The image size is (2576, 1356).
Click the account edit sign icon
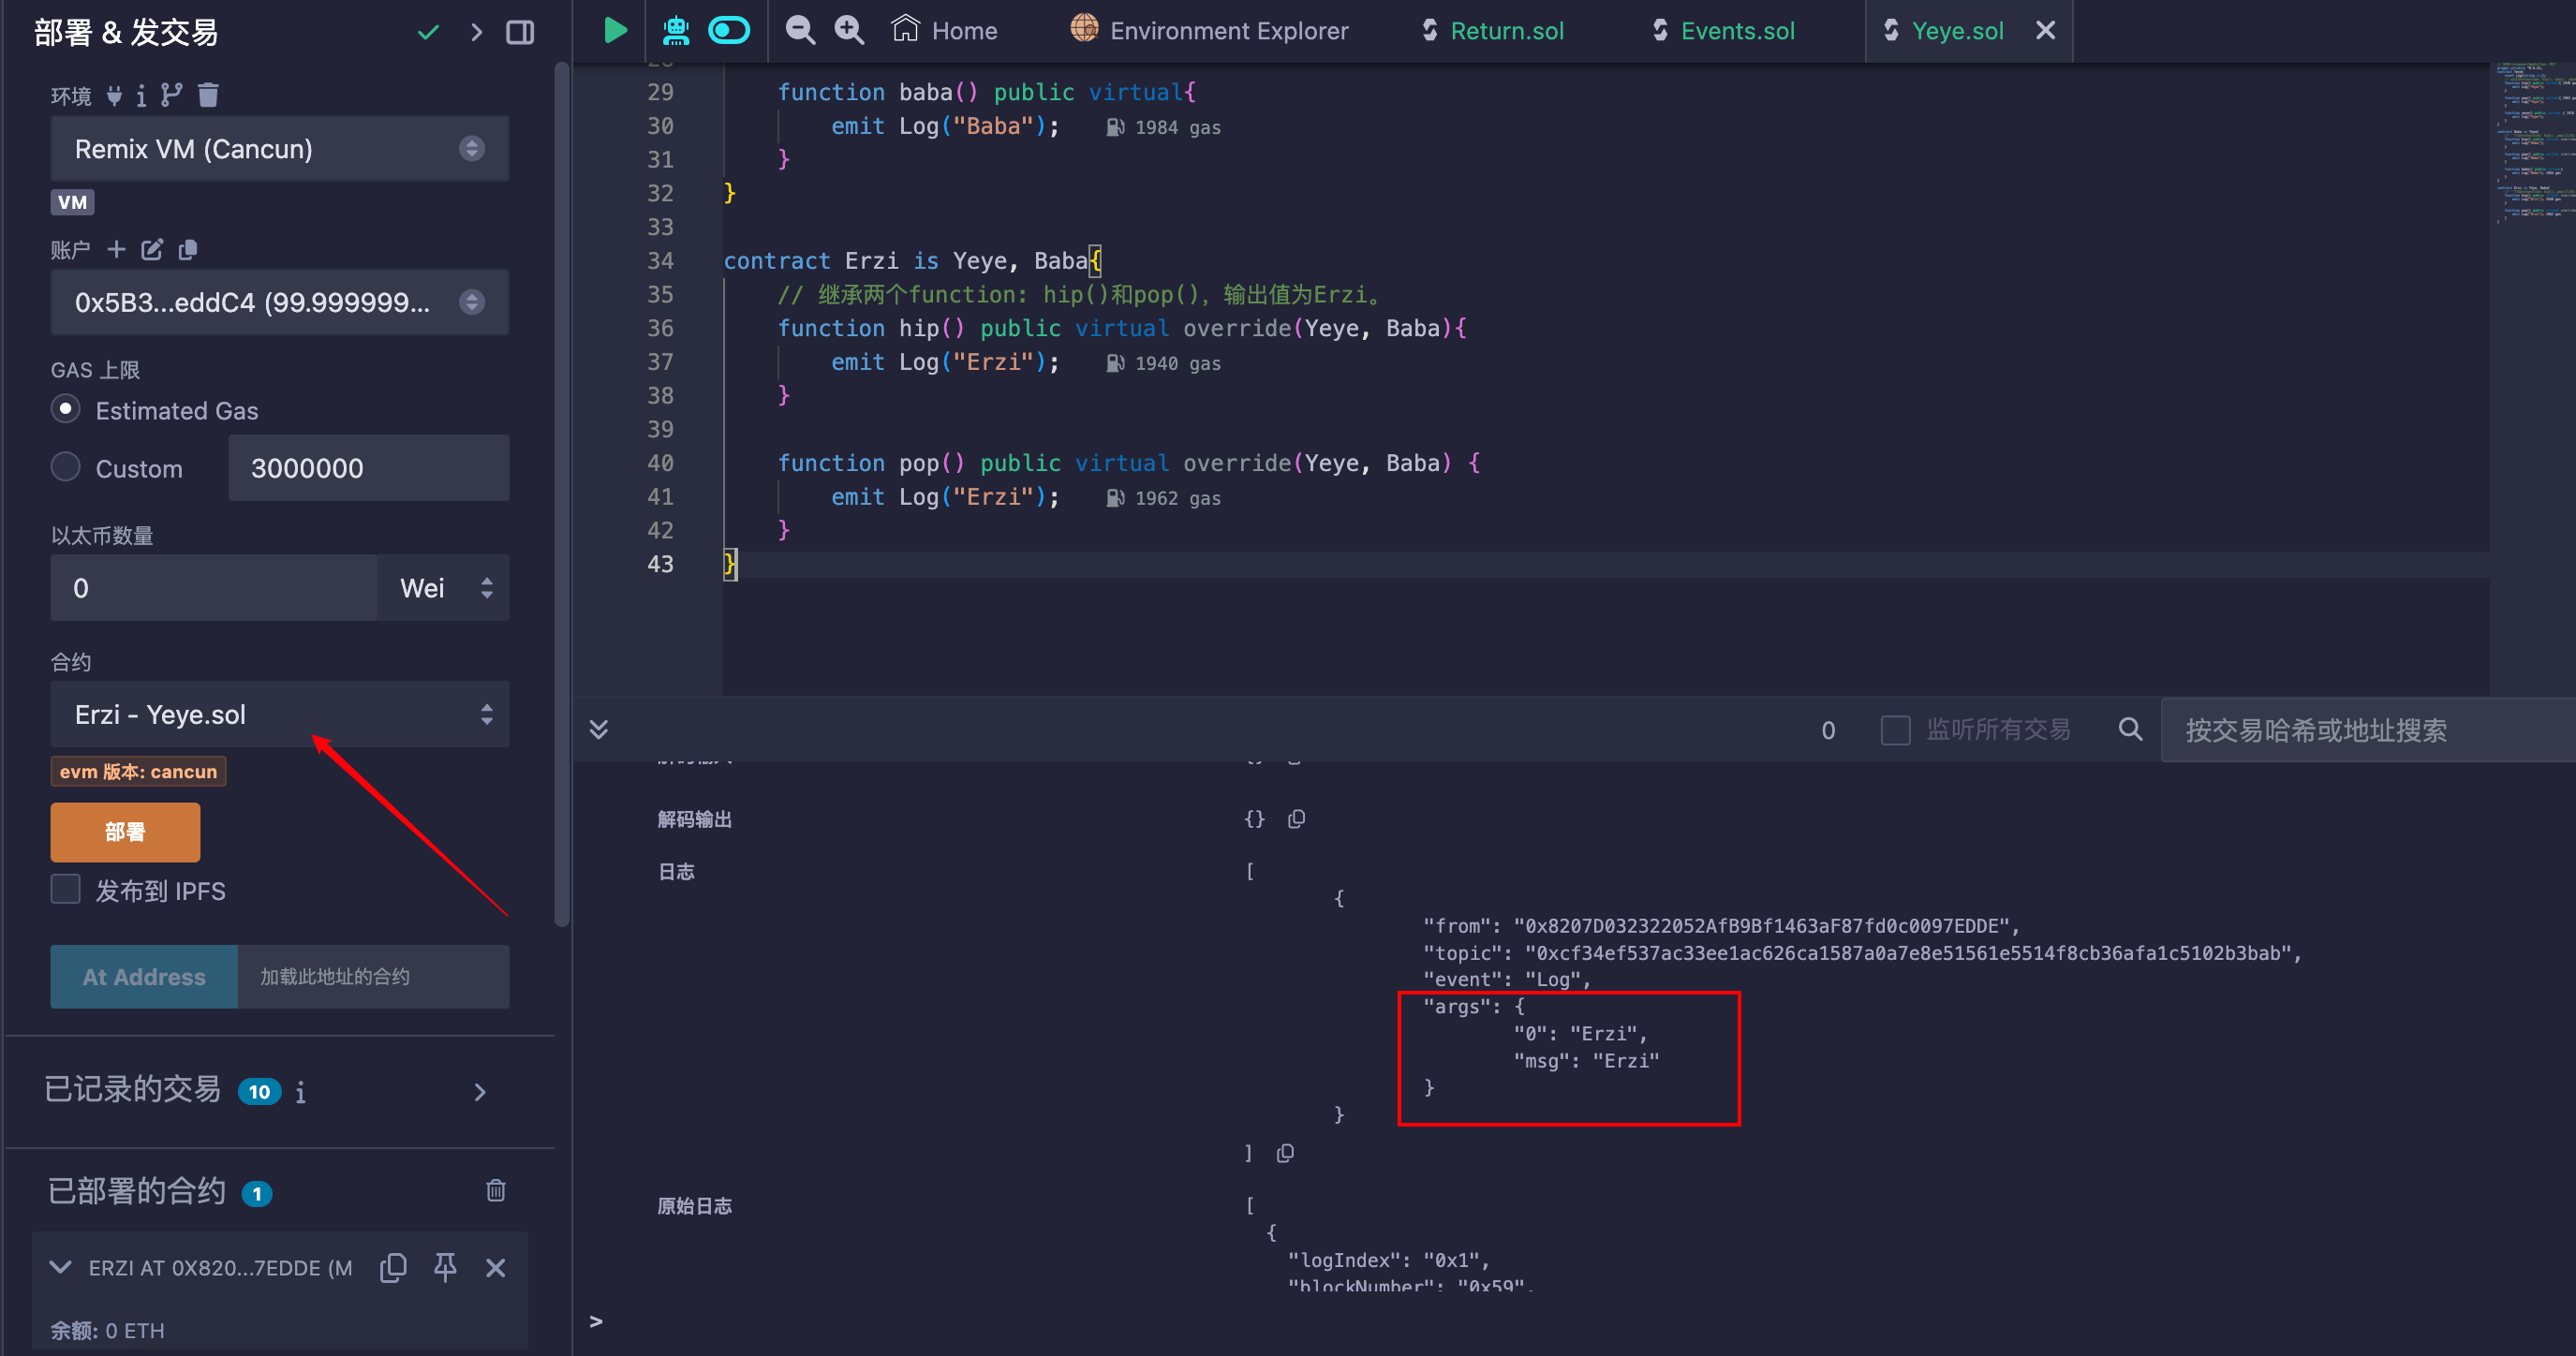152,249
